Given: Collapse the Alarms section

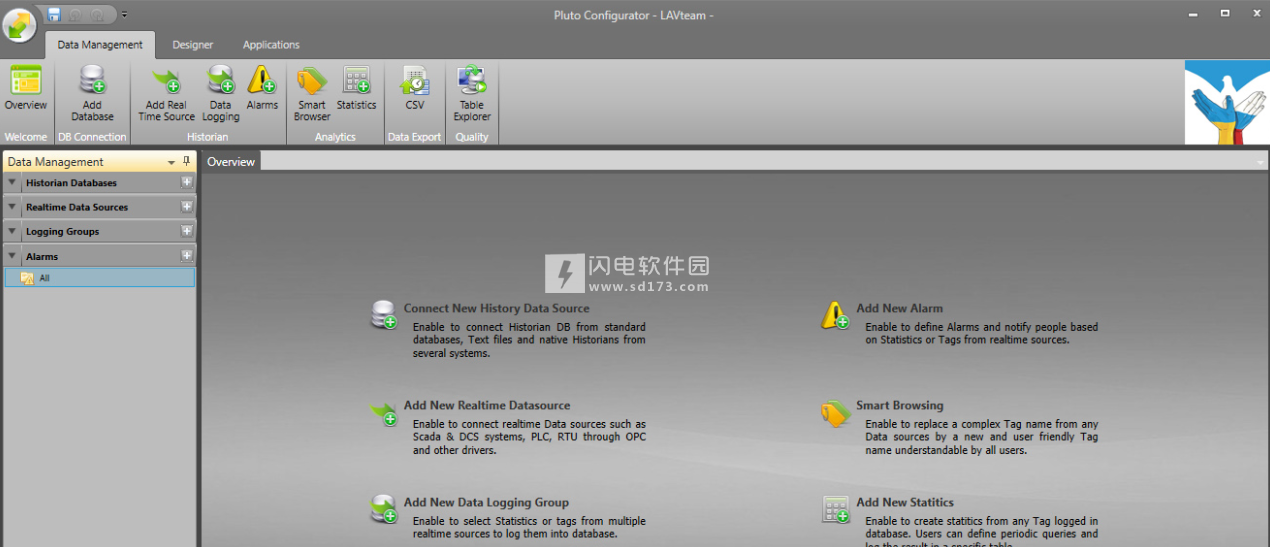Looking at the screenshot, I should [x=12, y=256].
